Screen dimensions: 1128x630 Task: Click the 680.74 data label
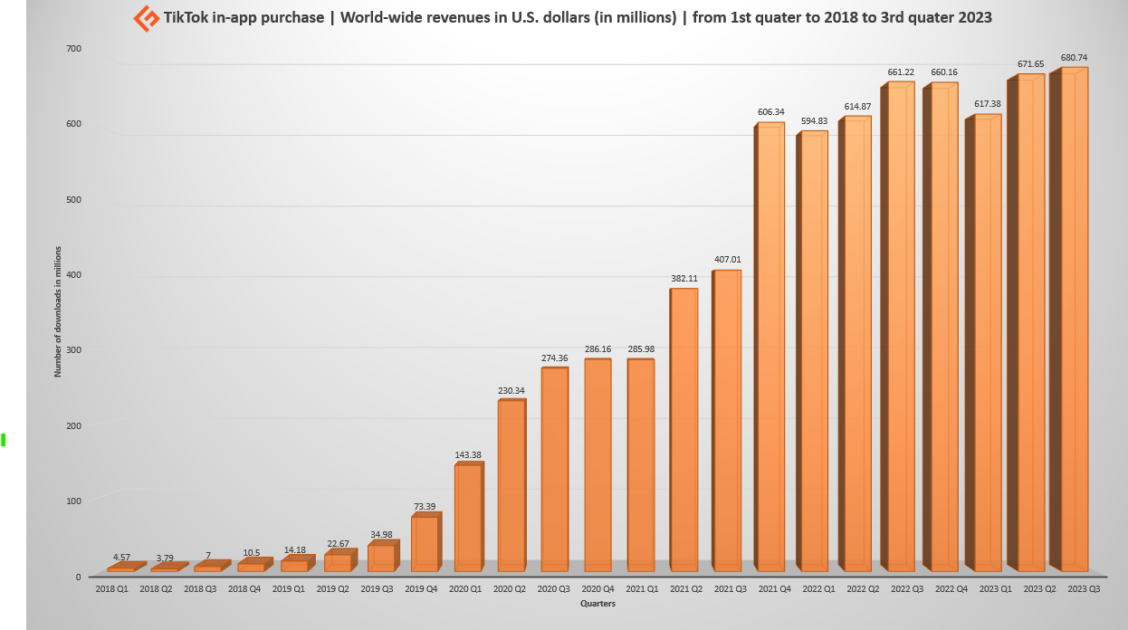1074,58
